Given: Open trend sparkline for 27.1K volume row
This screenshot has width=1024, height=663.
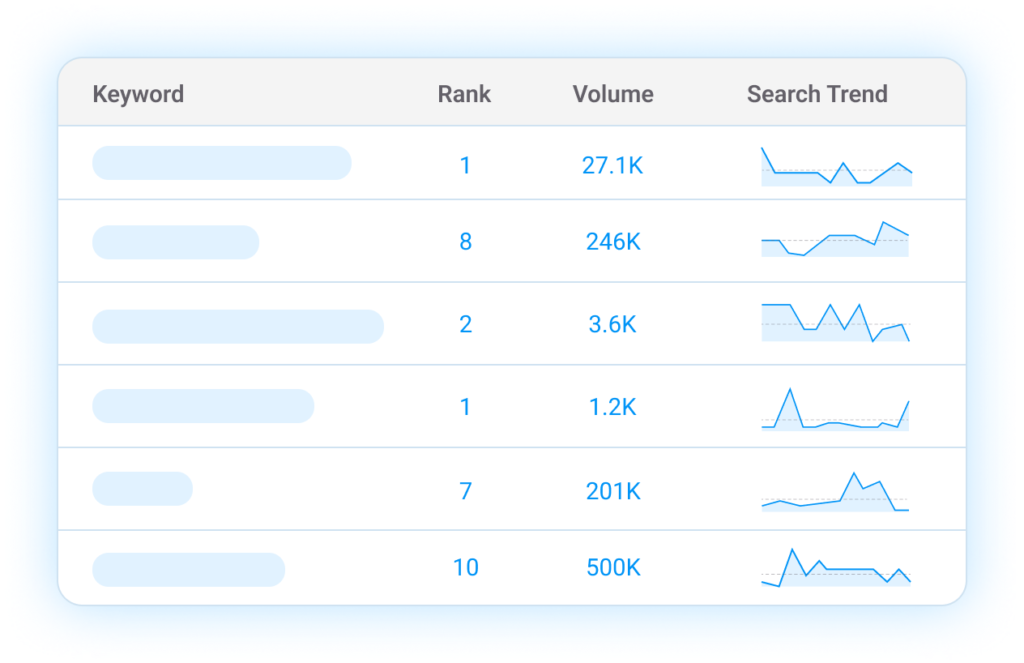Looking at the screenshot, I should pyautogui.click(x=836, y=167).
